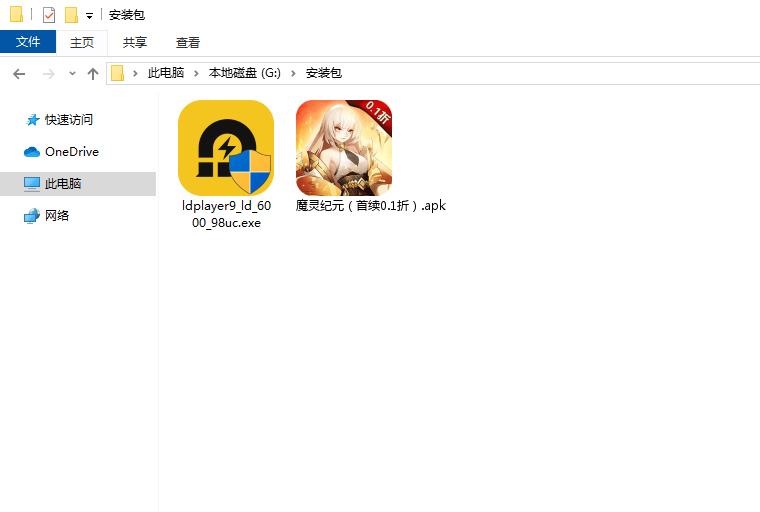
Task: Click the Properties checkmark icon in title bar
Action: (x=48, y=15)
